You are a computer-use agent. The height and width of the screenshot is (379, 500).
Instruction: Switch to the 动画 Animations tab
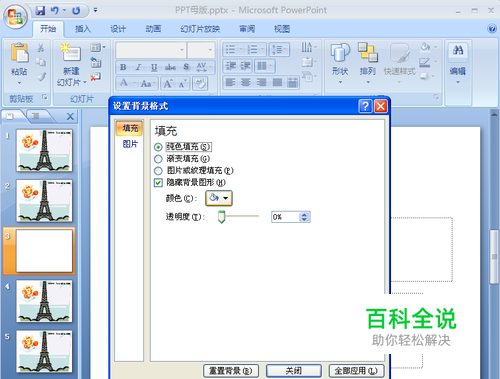click(x=153, y=29)
